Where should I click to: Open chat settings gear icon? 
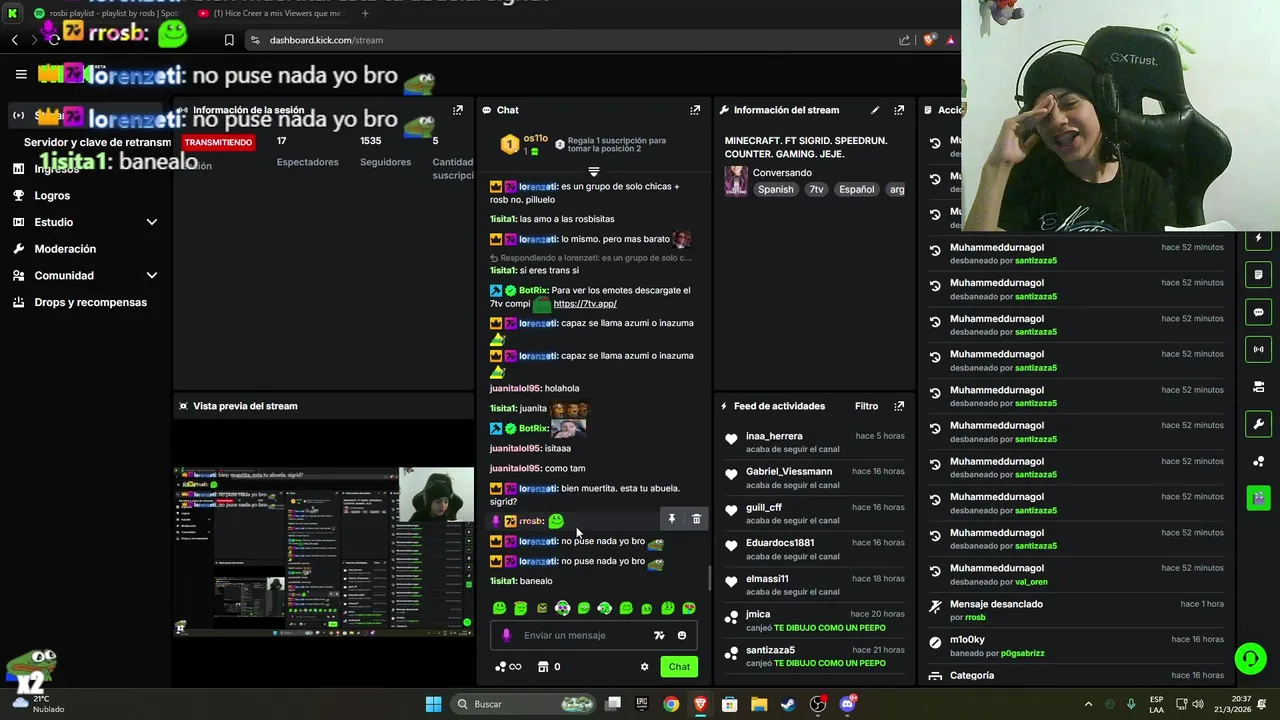pyautogui.click(x=644, y=667)
